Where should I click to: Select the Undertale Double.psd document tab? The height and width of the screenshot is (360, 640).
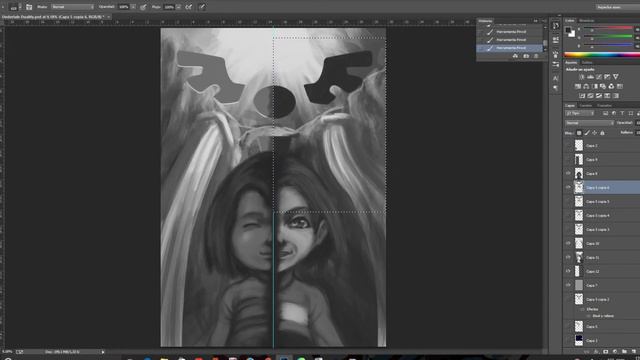(53, 17)
